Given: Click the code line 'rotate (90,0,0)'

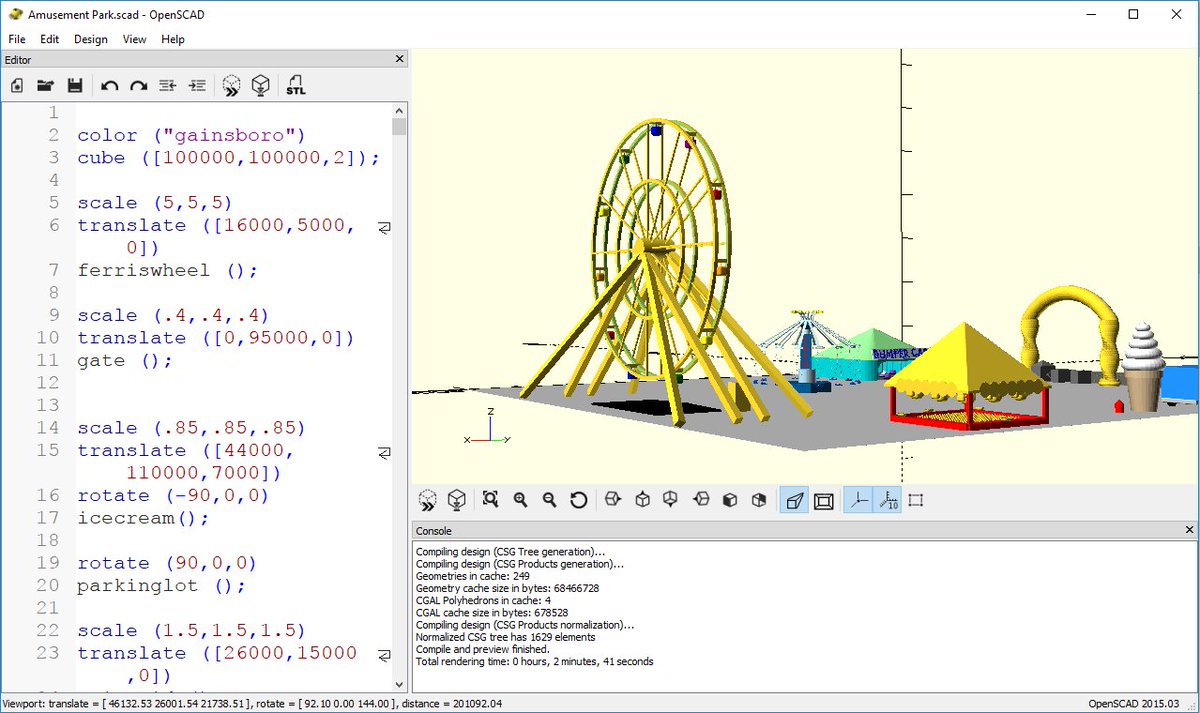Looking at the screenshot, I should pos(167,563).
